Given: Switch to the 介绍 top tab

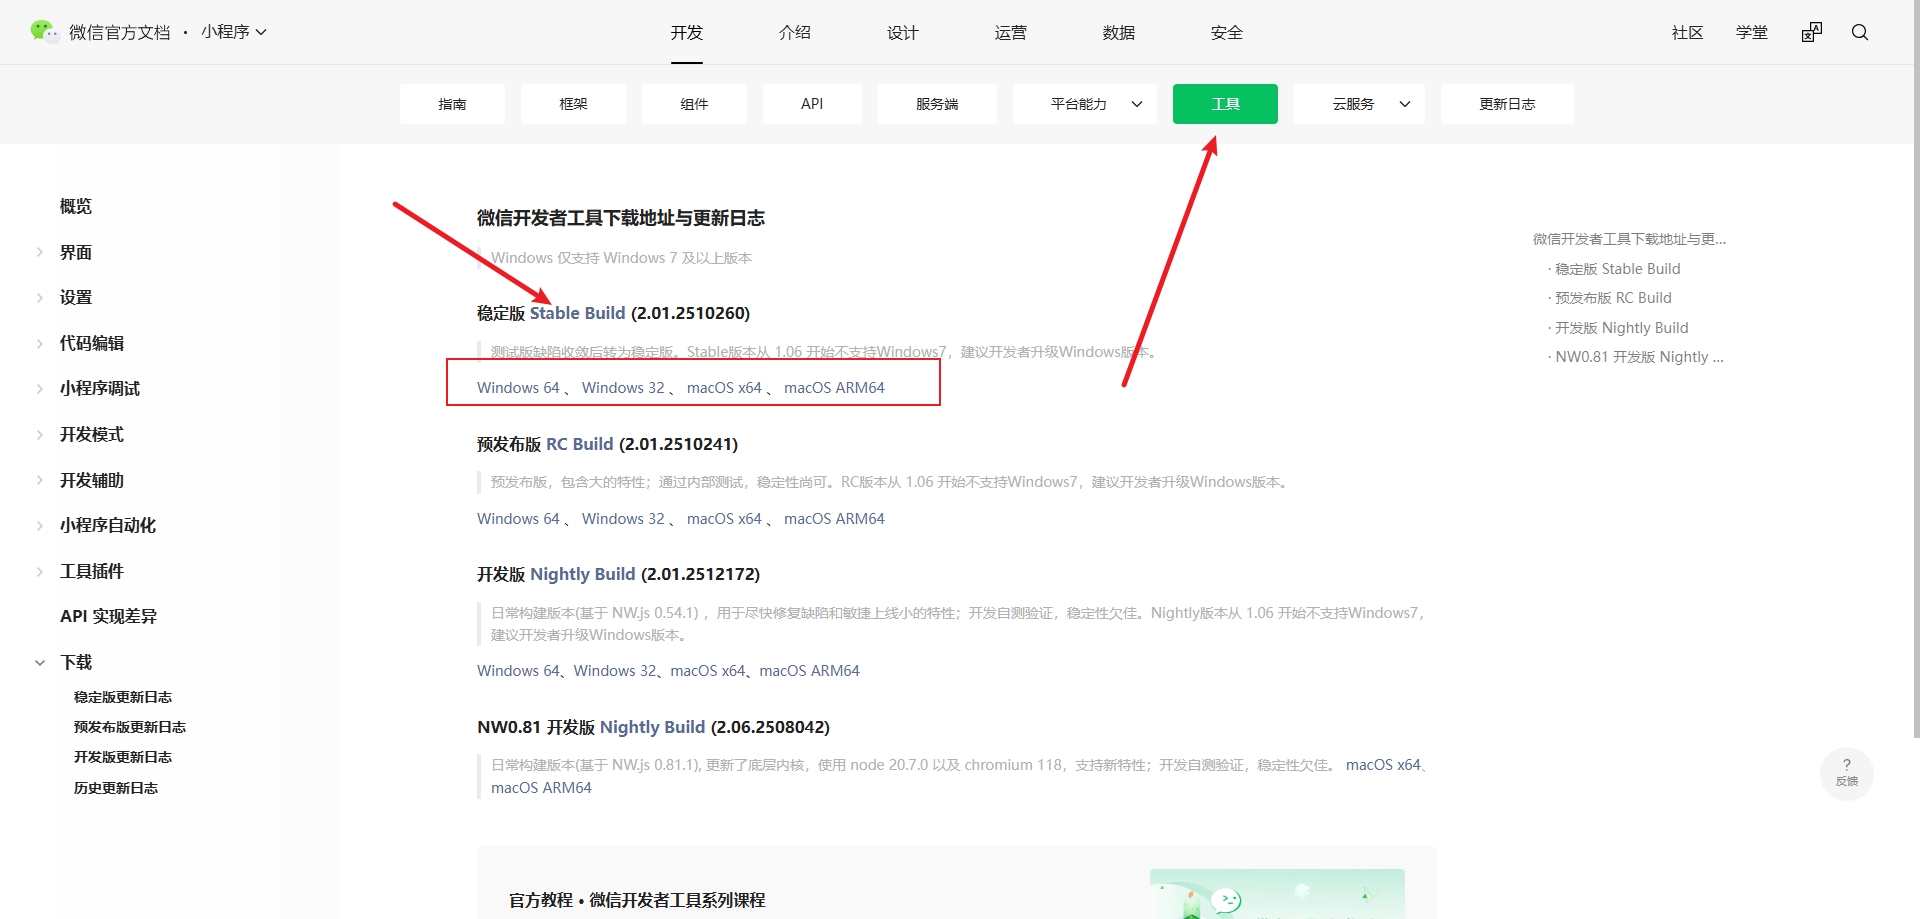Looking at the screenshot, I should point(795,32).
